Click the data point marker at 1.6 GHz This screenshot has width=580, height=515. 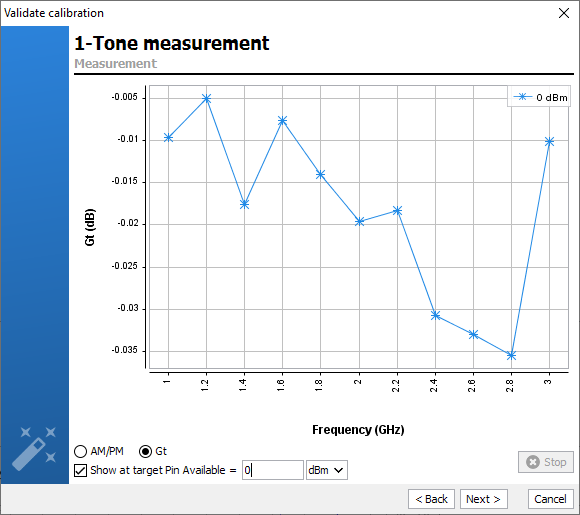click(283, 121)
